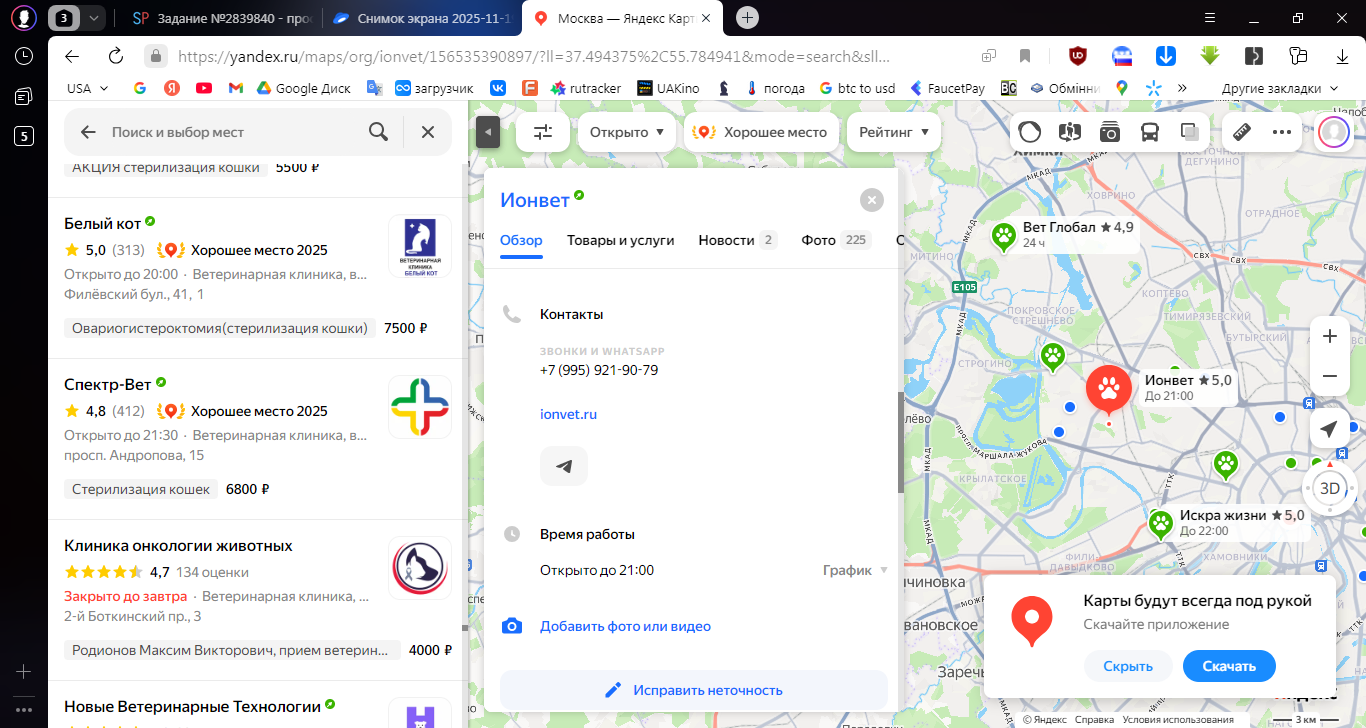Zoom in on the map with plus
1366x728 pixels.
pyautogui.click(x=1329, y=337)
